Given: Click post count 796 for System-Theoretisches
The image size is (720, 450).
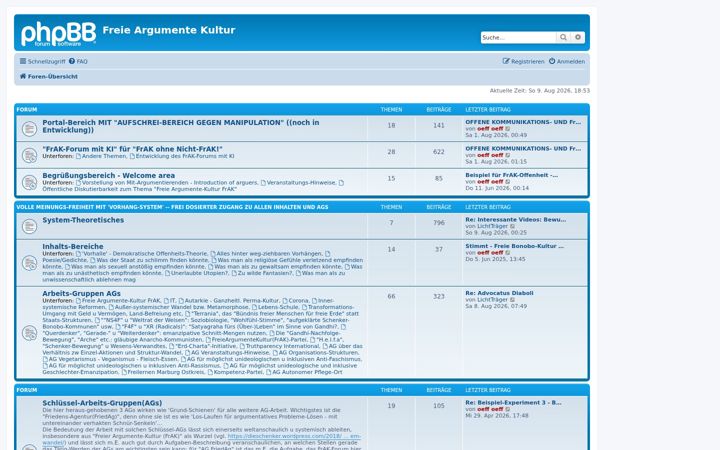Looking at the screenshot, I should 439,223.
